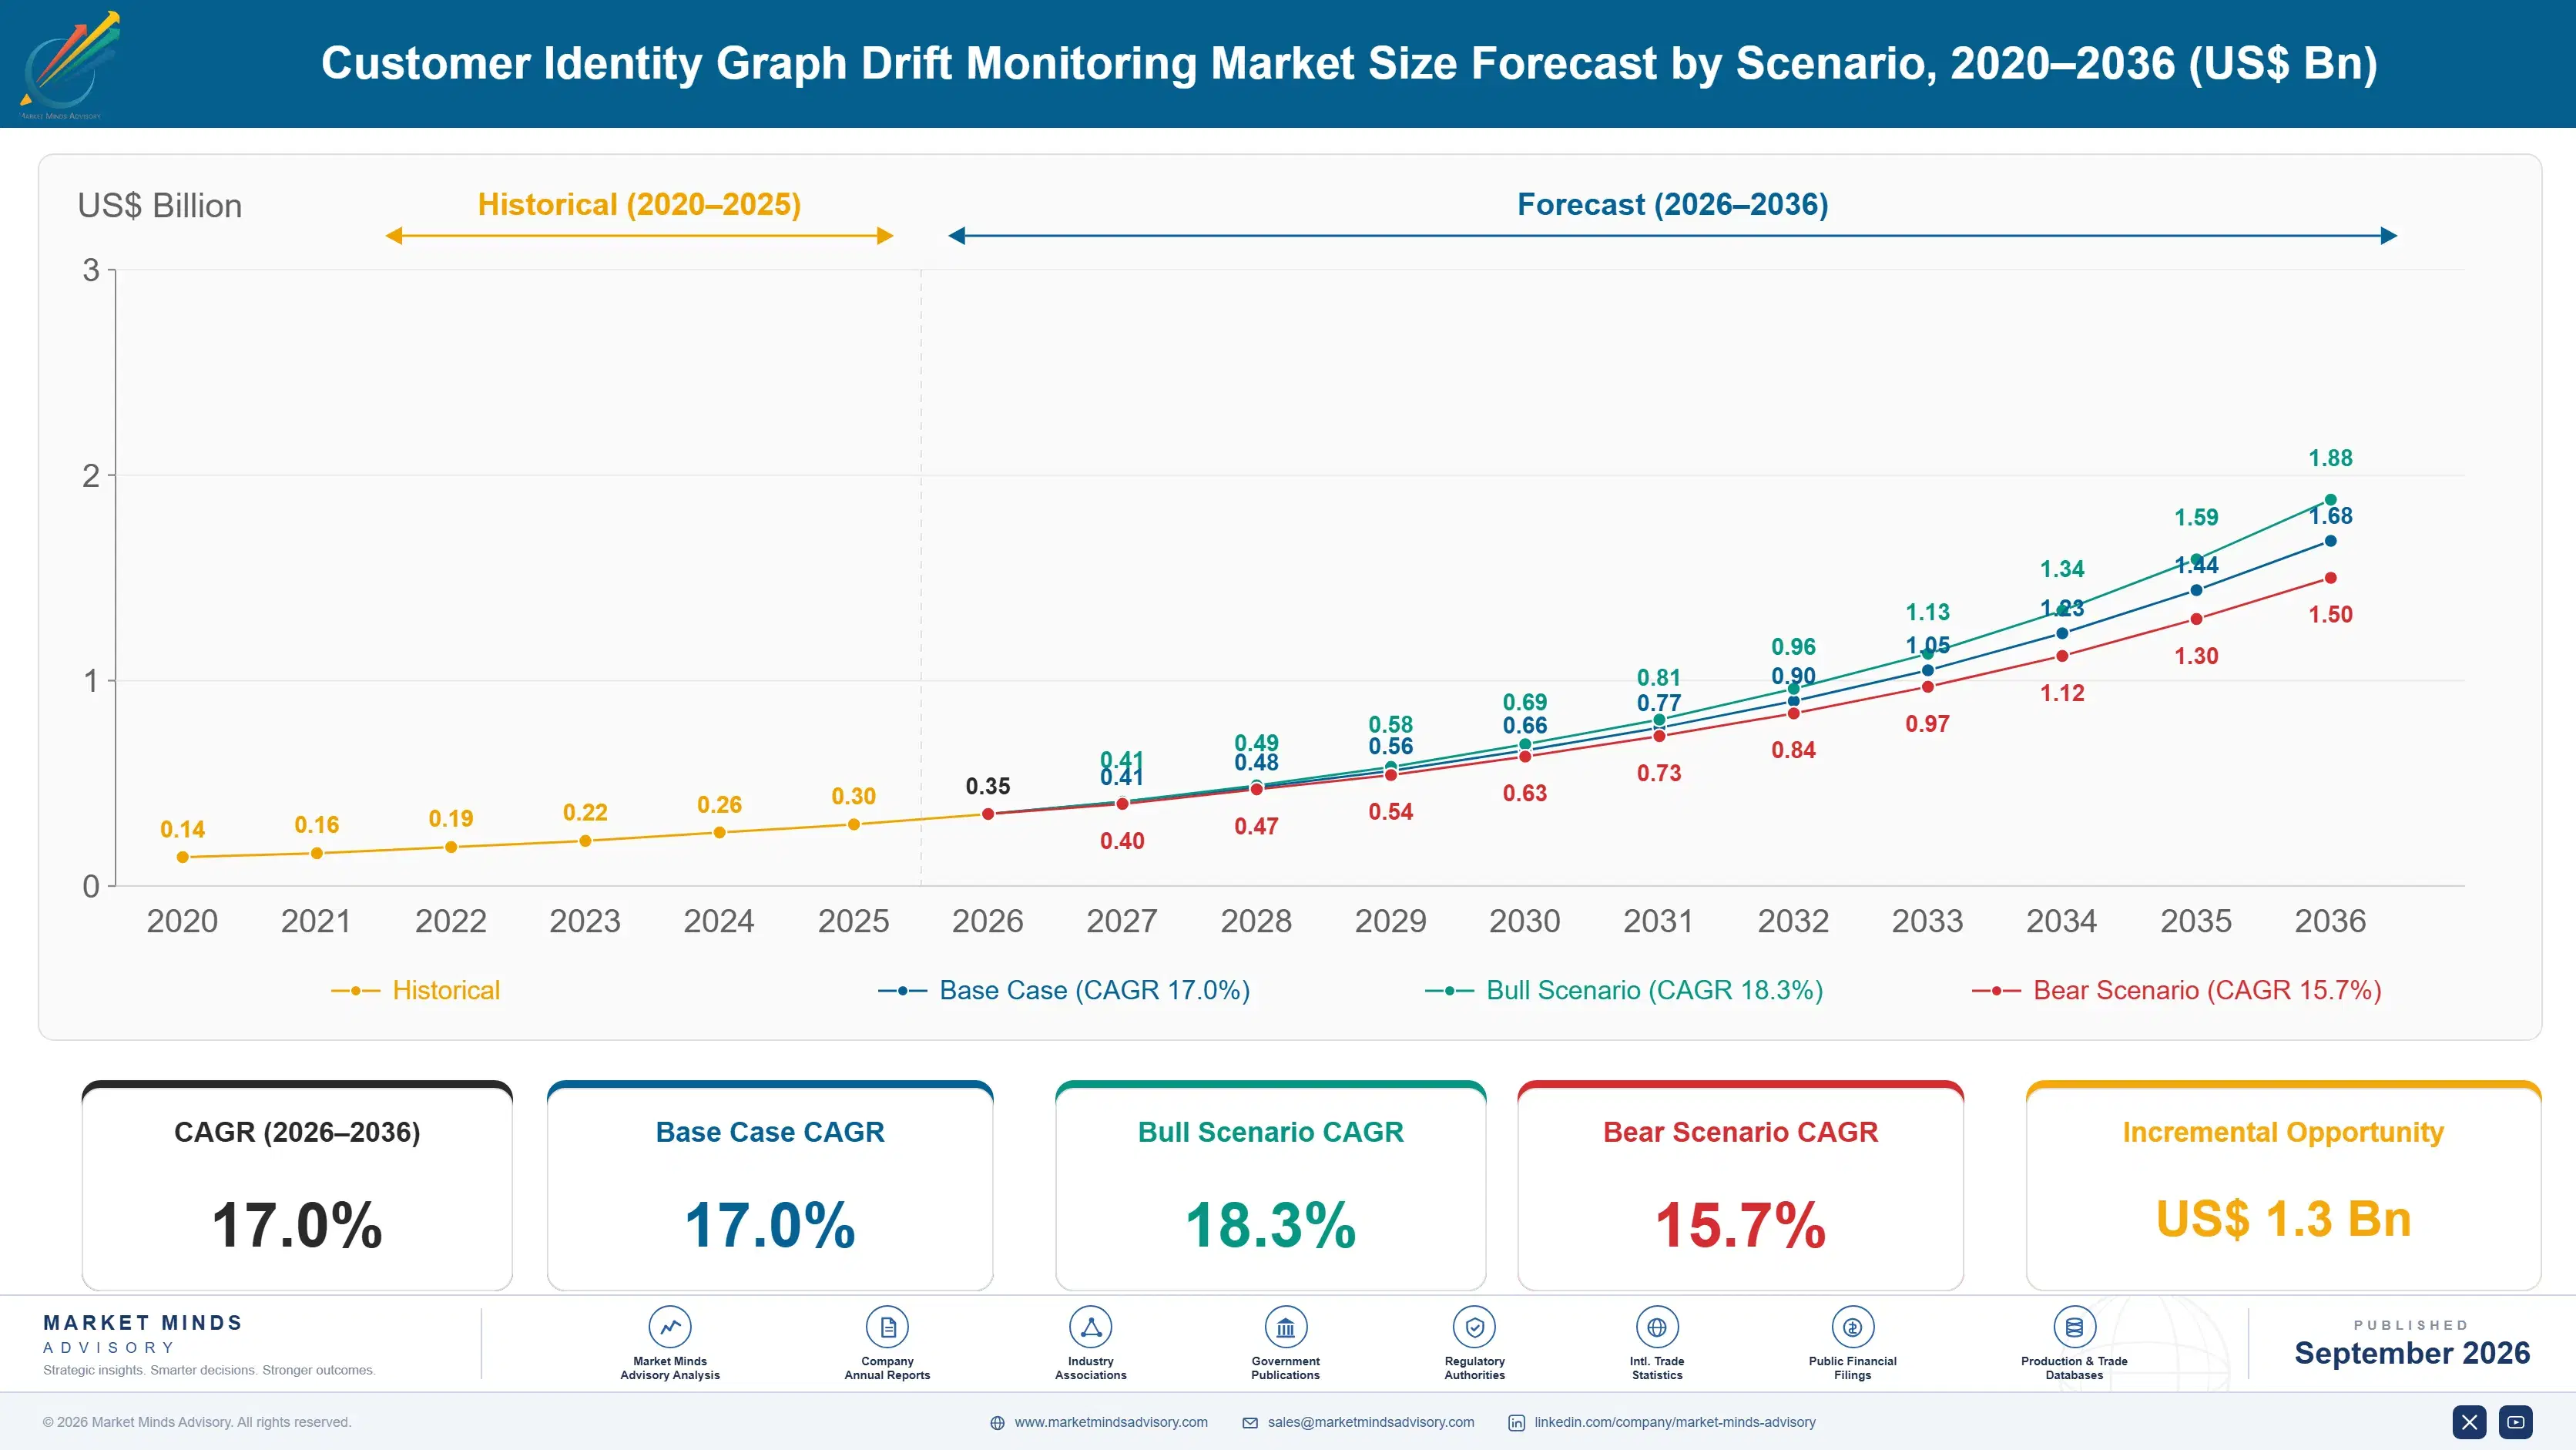This screenshot has height=1450, width=2576.
Task: Click the 2031 Bull Scenario value 0.81
Action: pos(1659,677)
